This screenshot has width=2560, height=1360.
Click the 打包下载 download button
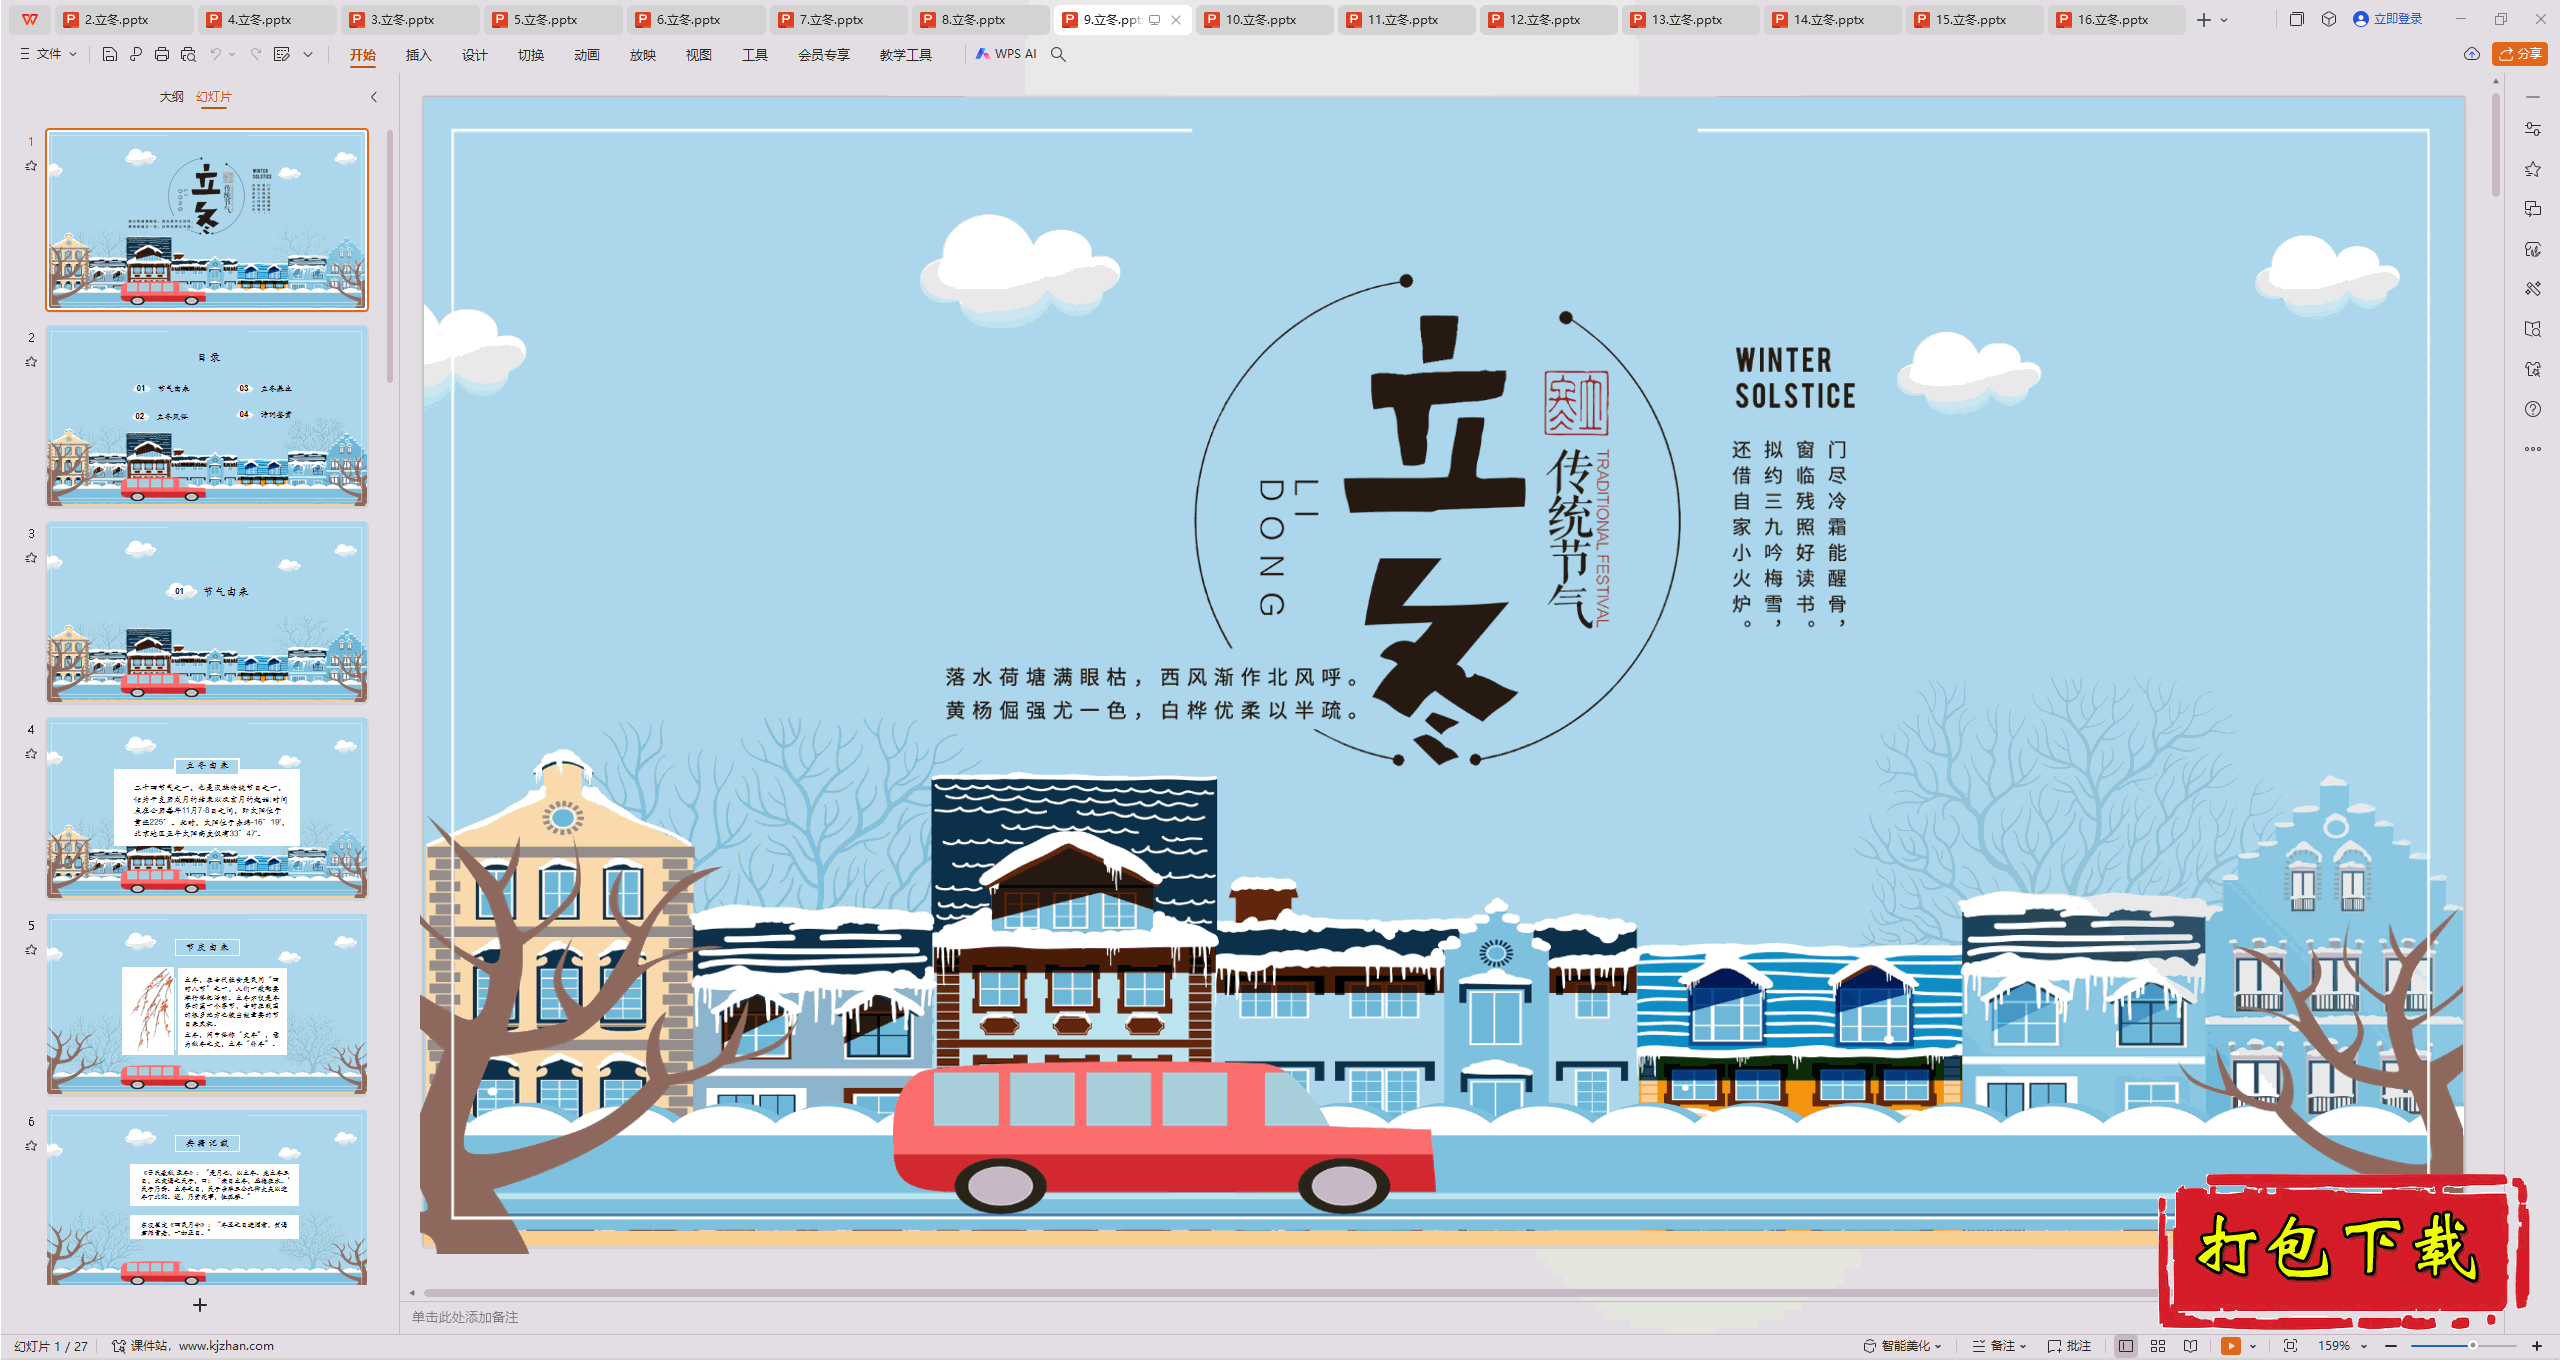point(2342,1250)
